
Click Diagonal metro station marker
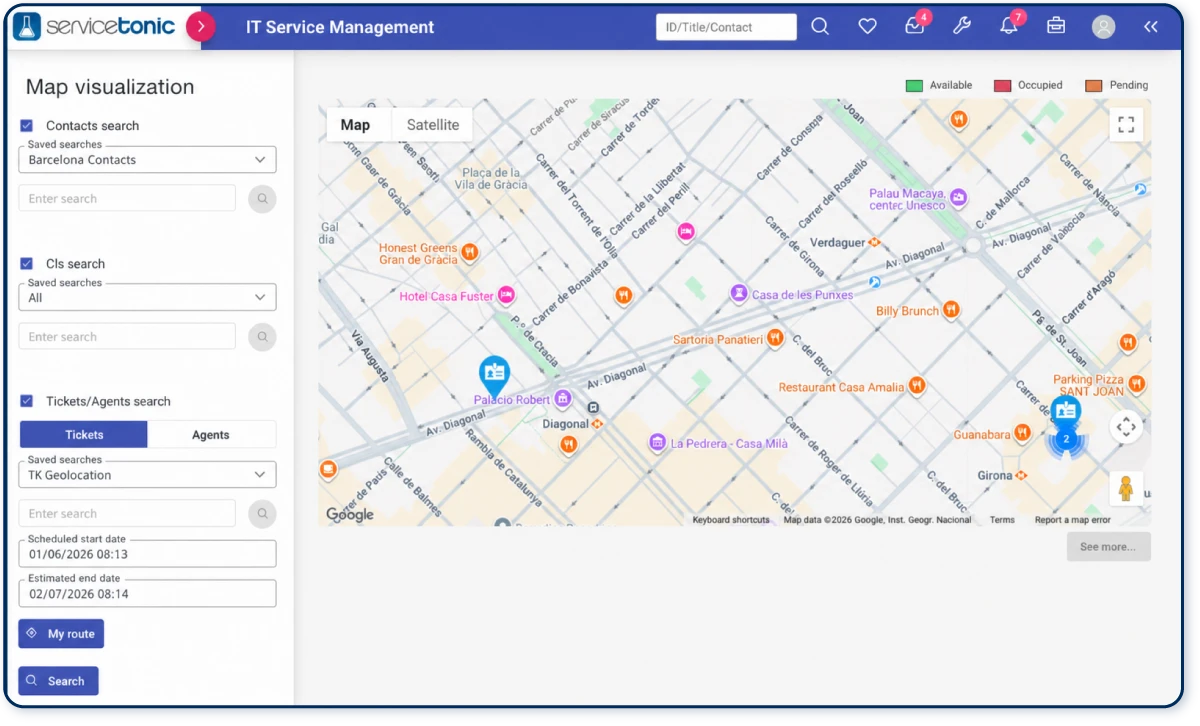[x=598, y=424]
